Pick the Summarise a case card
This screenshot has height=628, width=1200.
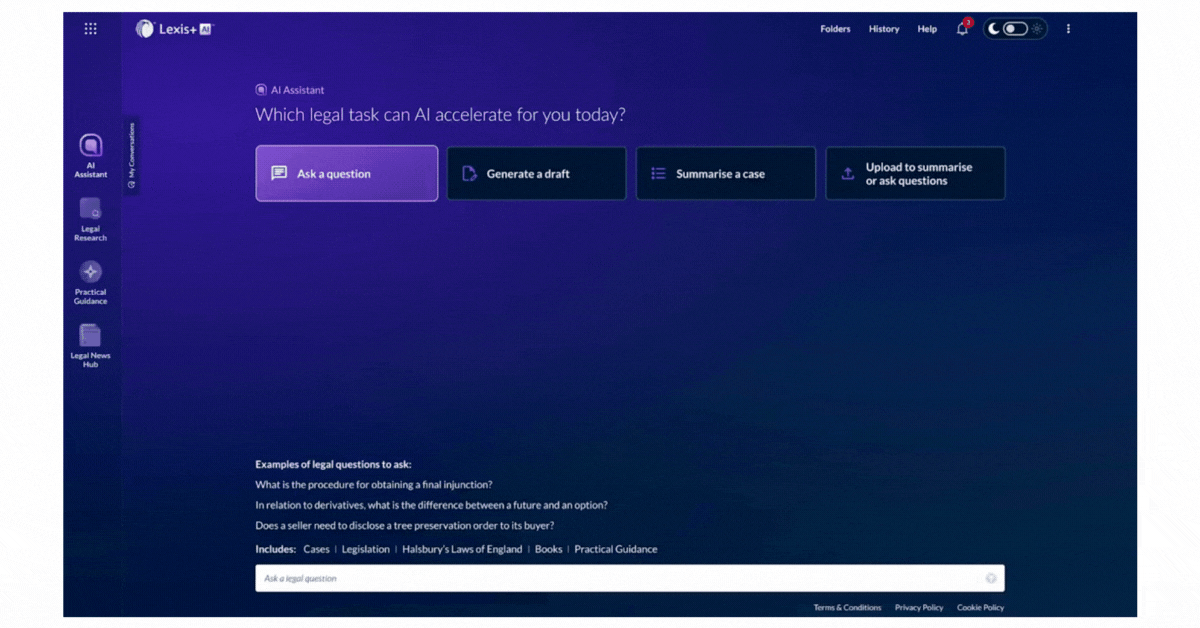725,174
